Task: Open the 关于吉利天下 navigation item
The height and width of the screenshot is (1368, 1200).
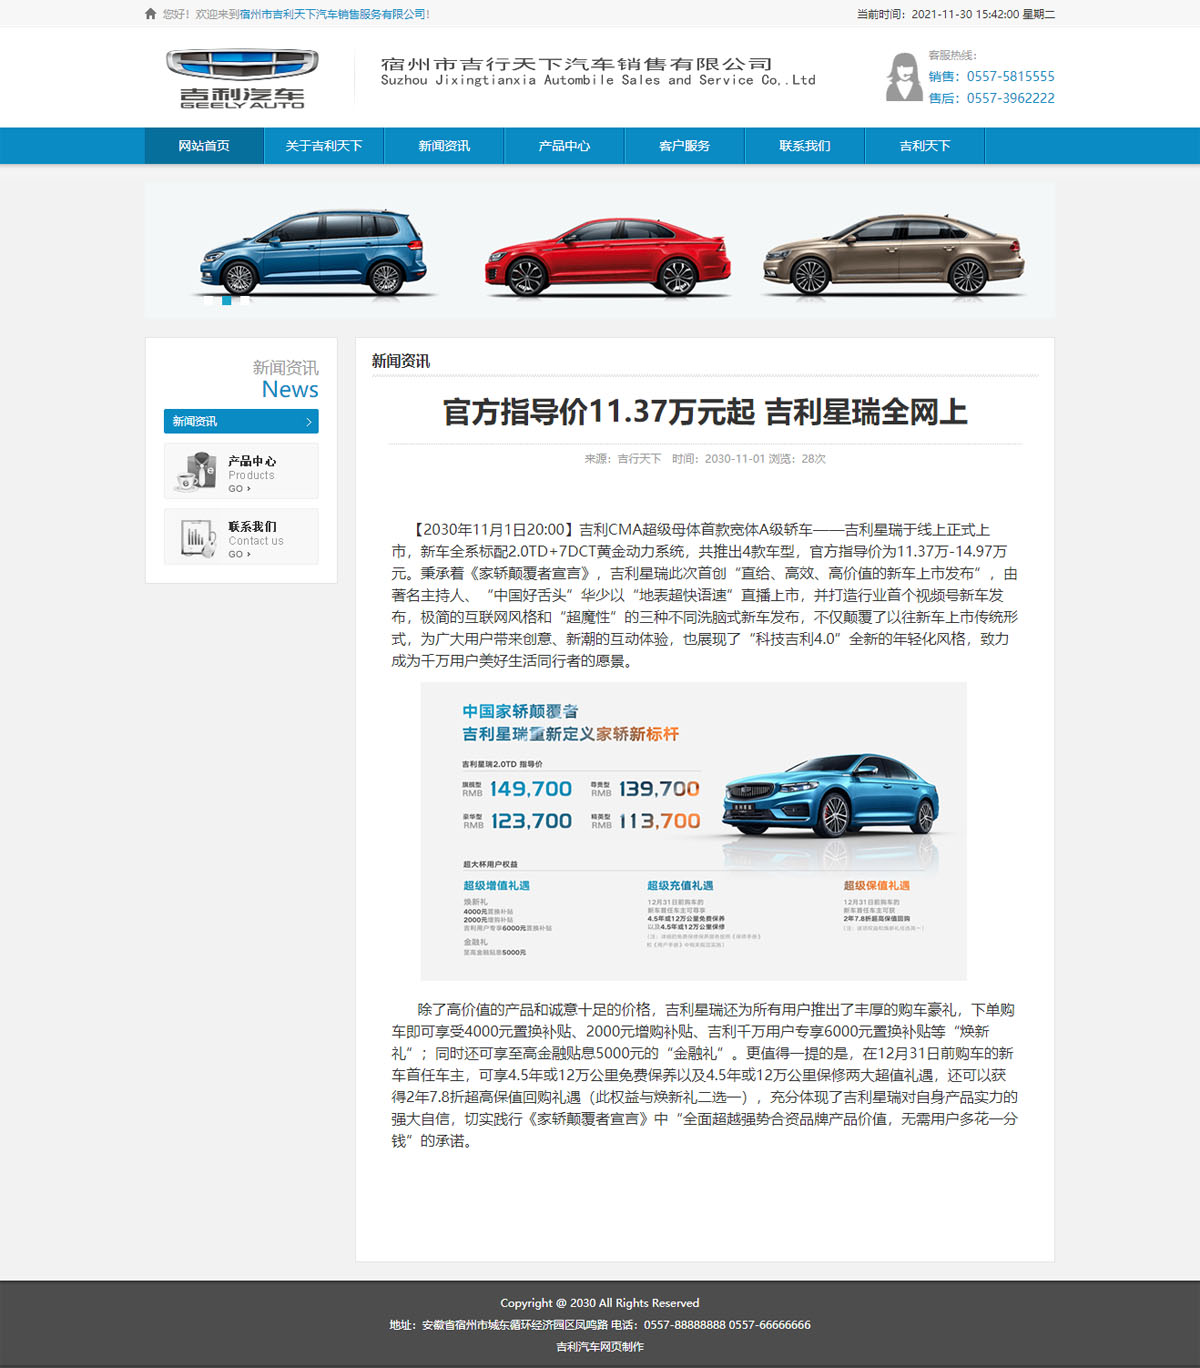Action: point(324,146)
